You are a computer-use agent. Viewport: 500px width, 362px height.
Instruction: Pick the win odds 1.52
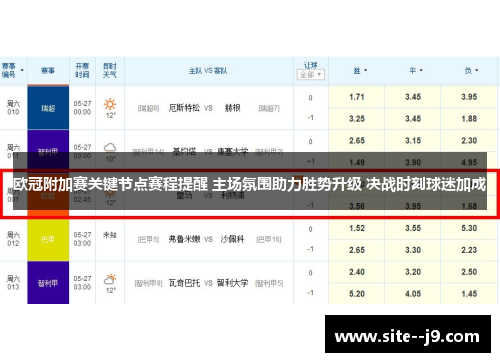click(x=357, y=228)
